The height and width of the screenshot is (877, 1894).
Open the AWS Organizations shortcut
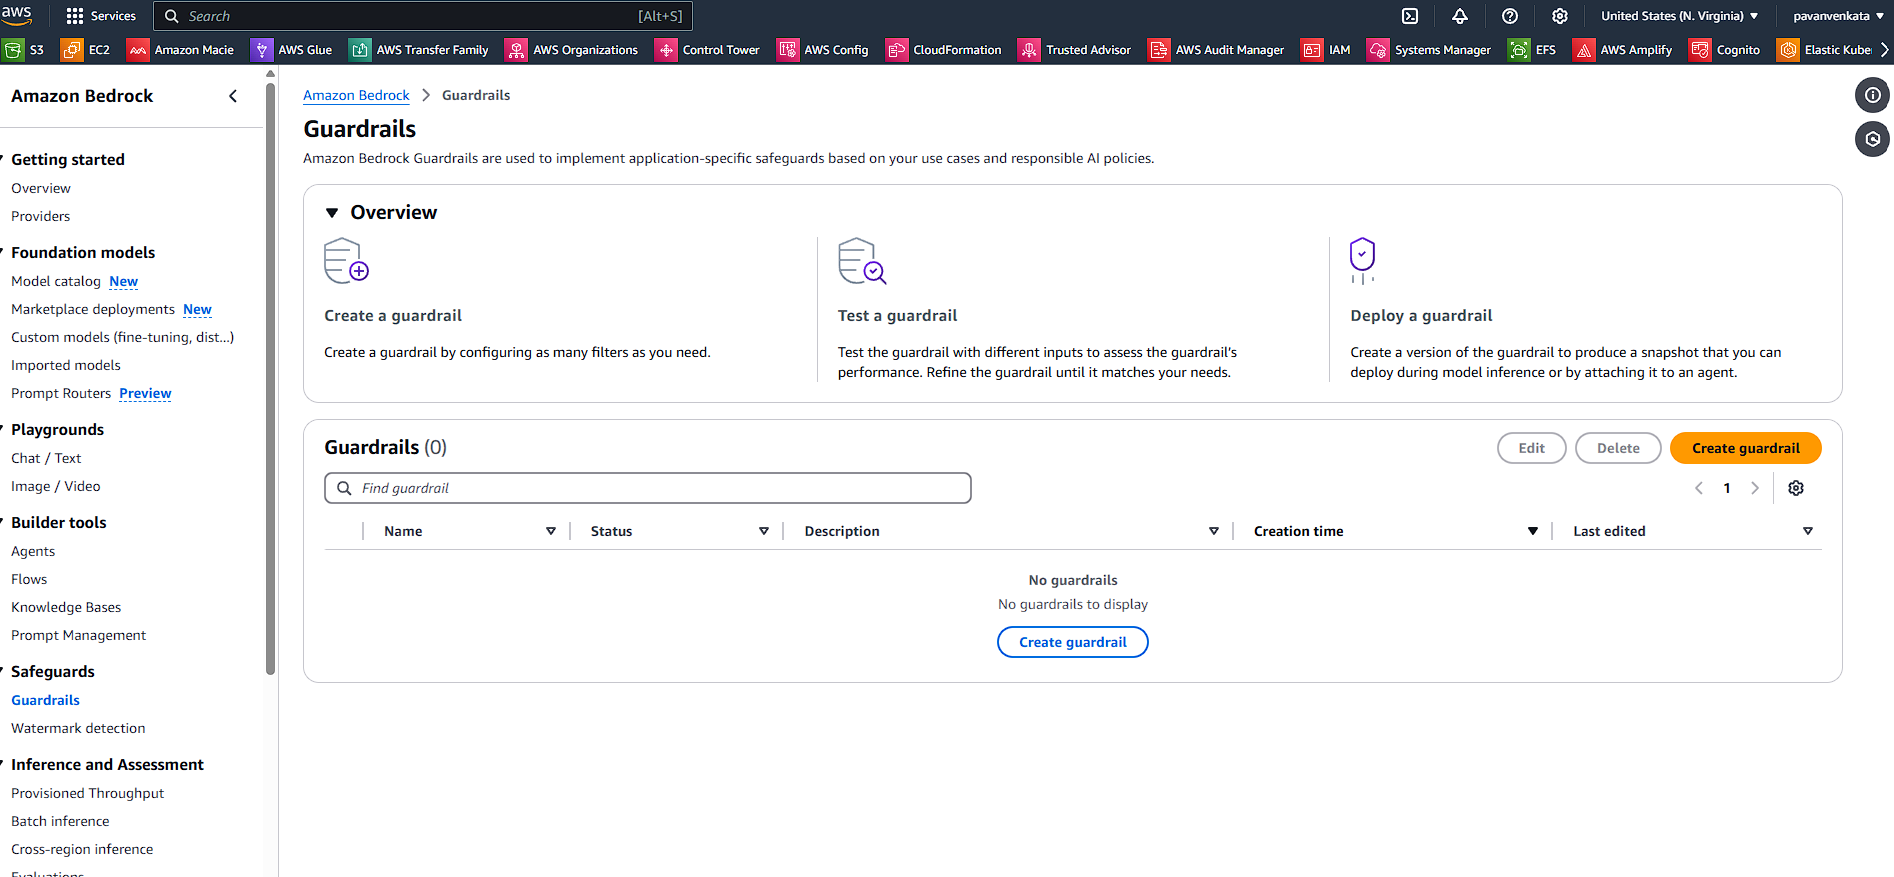coord(572,50)
